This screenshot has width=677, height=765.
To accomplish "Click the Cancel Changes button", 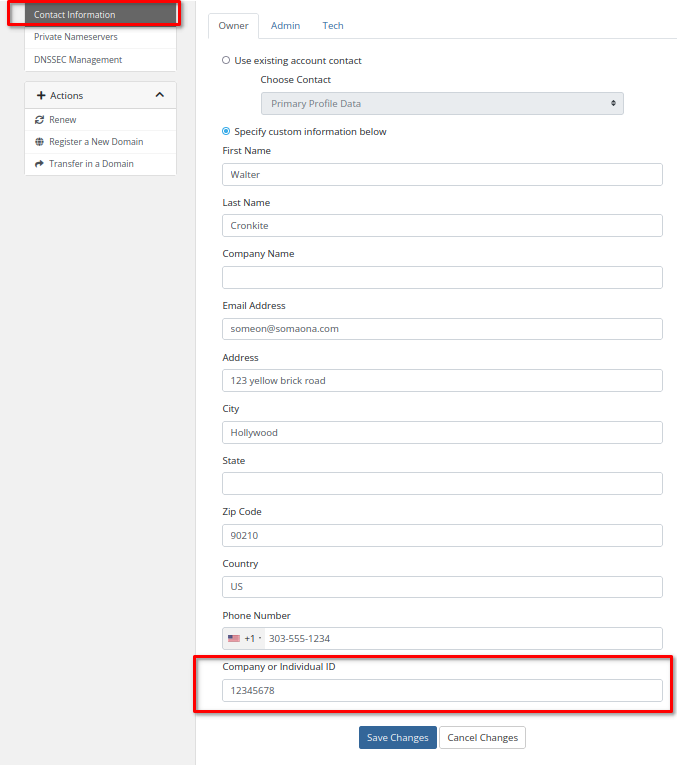I will 482,738.
